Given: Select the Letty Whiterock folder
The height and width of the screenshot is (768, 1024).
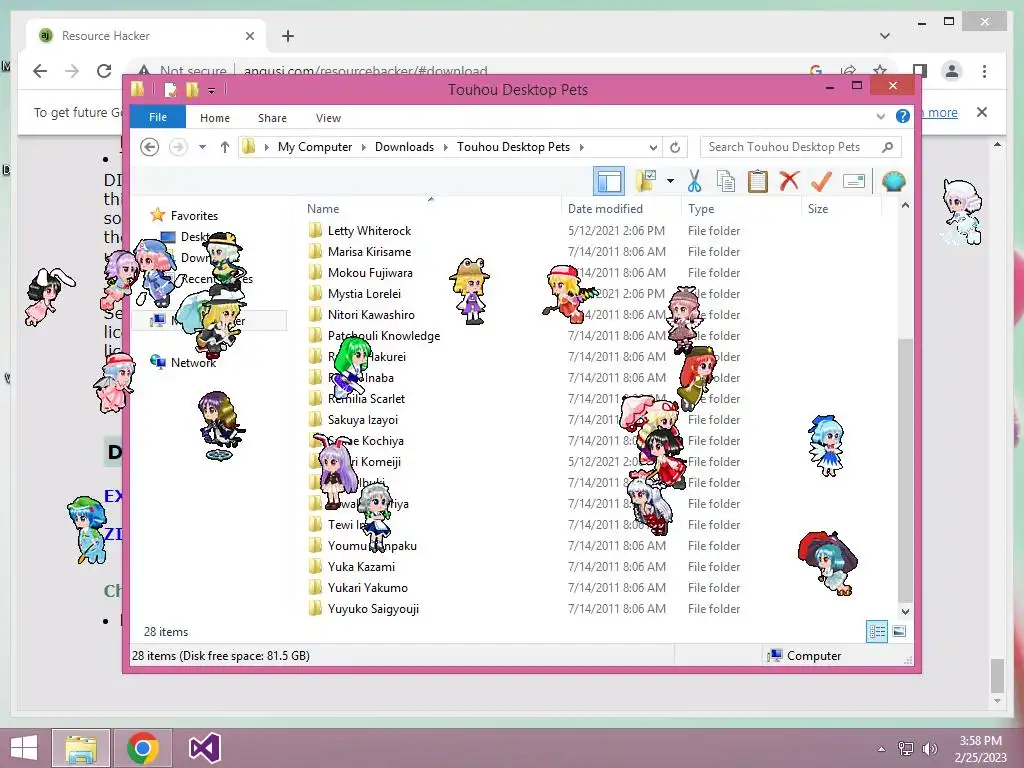Looking at the screenshot, I should pyautogui.click(x=370, y=231).
